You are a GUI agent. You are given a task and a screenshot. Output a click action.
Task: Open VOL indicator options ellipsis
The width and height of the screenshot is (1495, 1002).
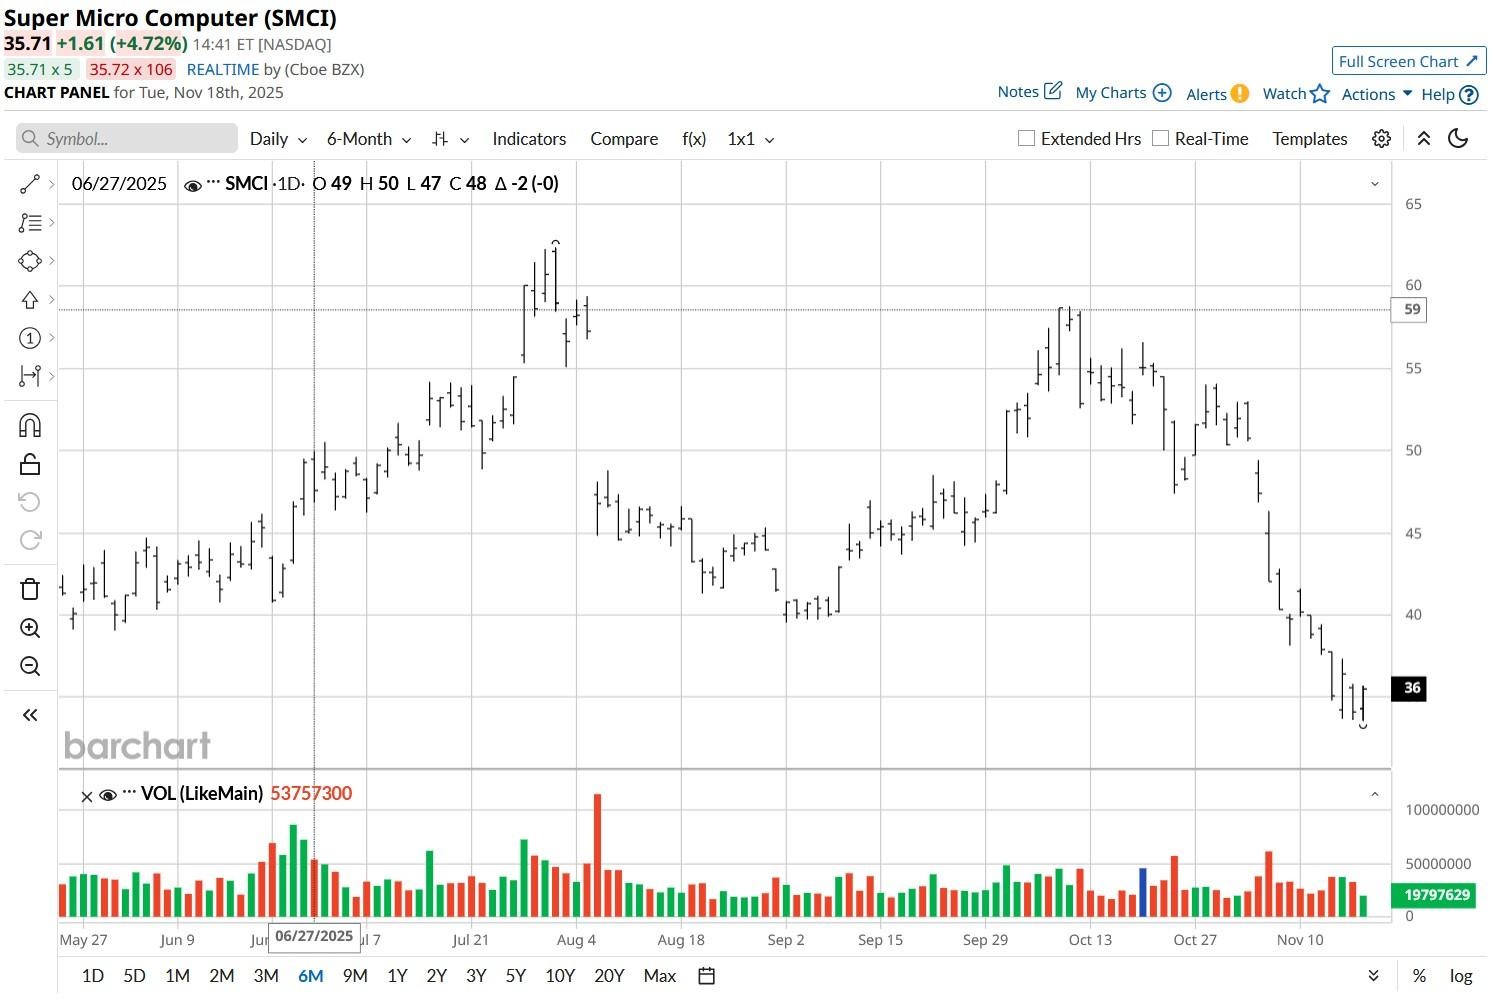129,793
